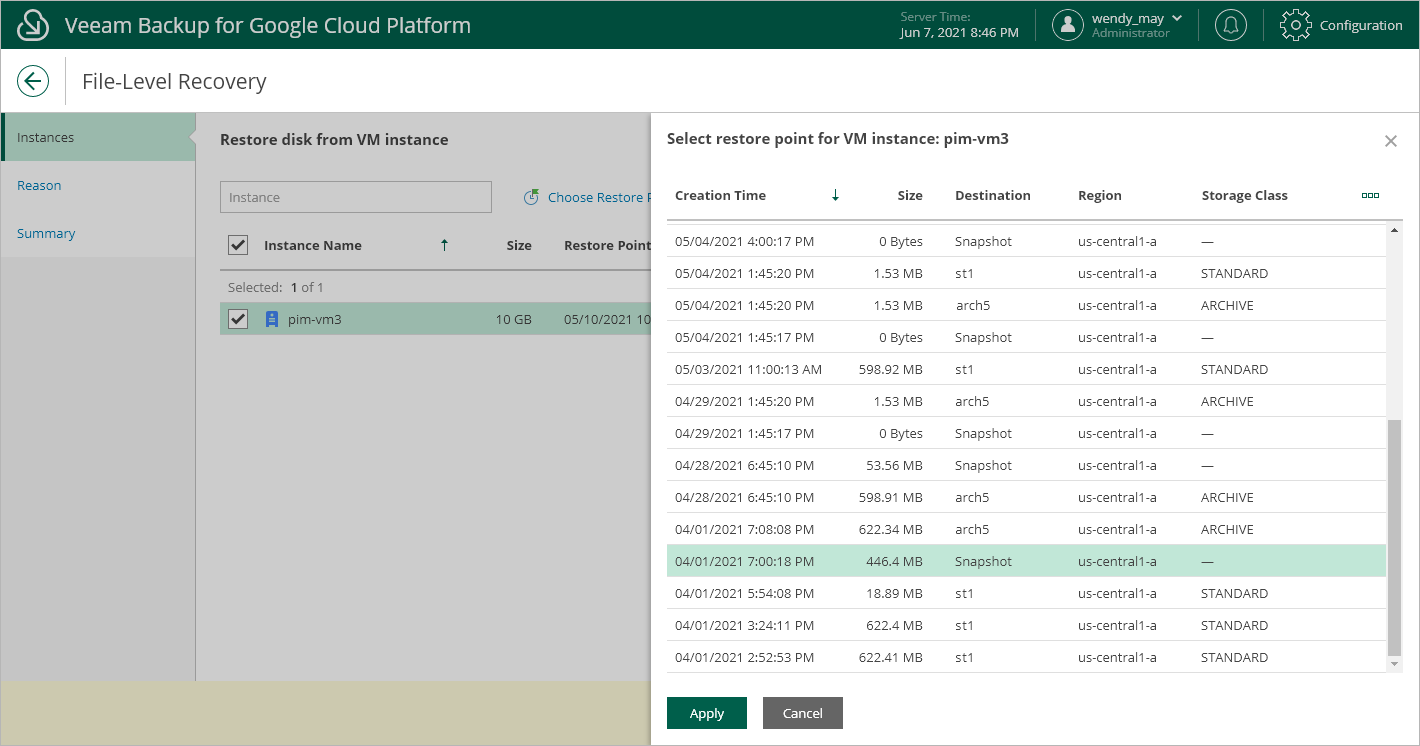The image size is (1420, 746).
Task: Click the pim-vm3 instance name
Action: pyautogui.click(x=315, y=319)
